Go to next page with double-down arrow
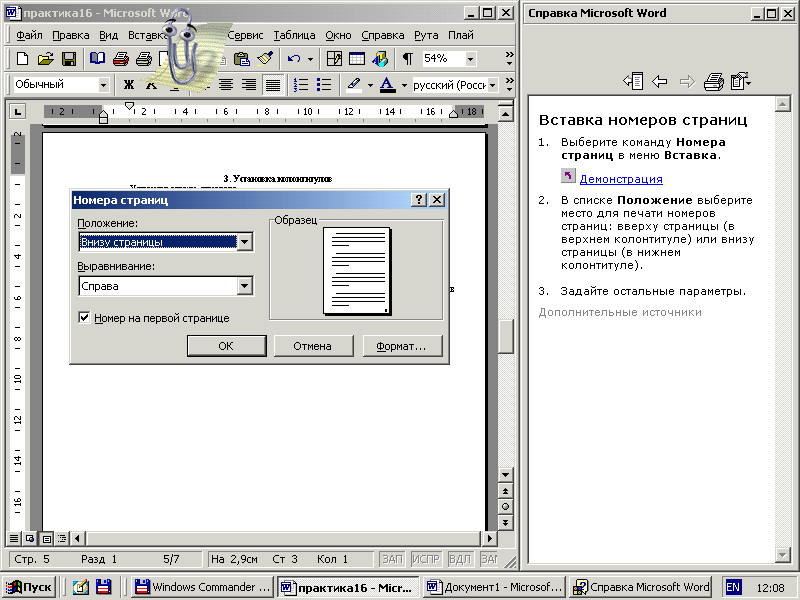 [x=505, y=522]
